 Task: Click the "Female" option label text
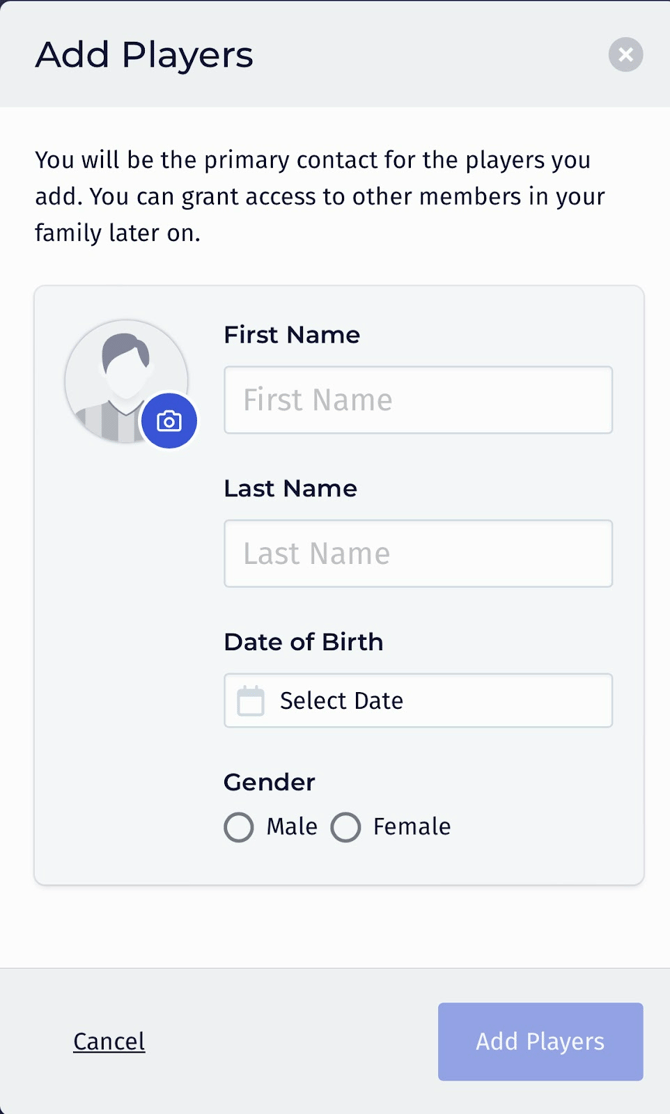point(412,827)
